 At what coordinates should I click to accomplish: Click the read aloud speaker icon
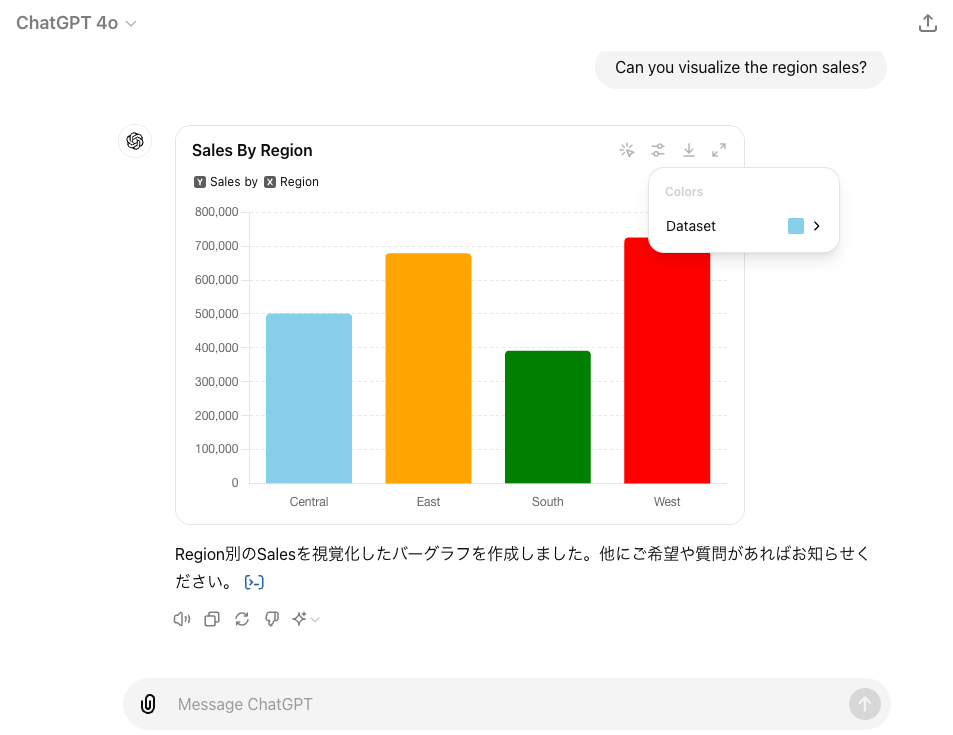pos(181,619)
